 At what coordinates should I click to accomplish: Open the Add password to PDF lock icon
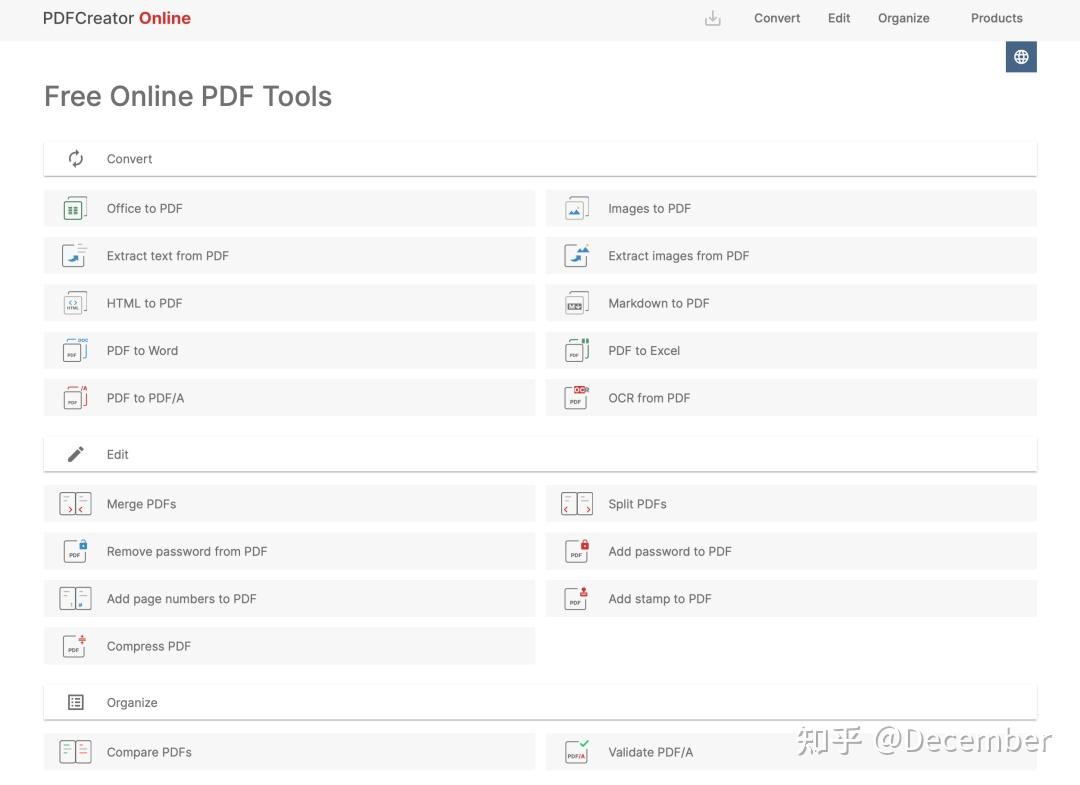click(x=576, y=551)
